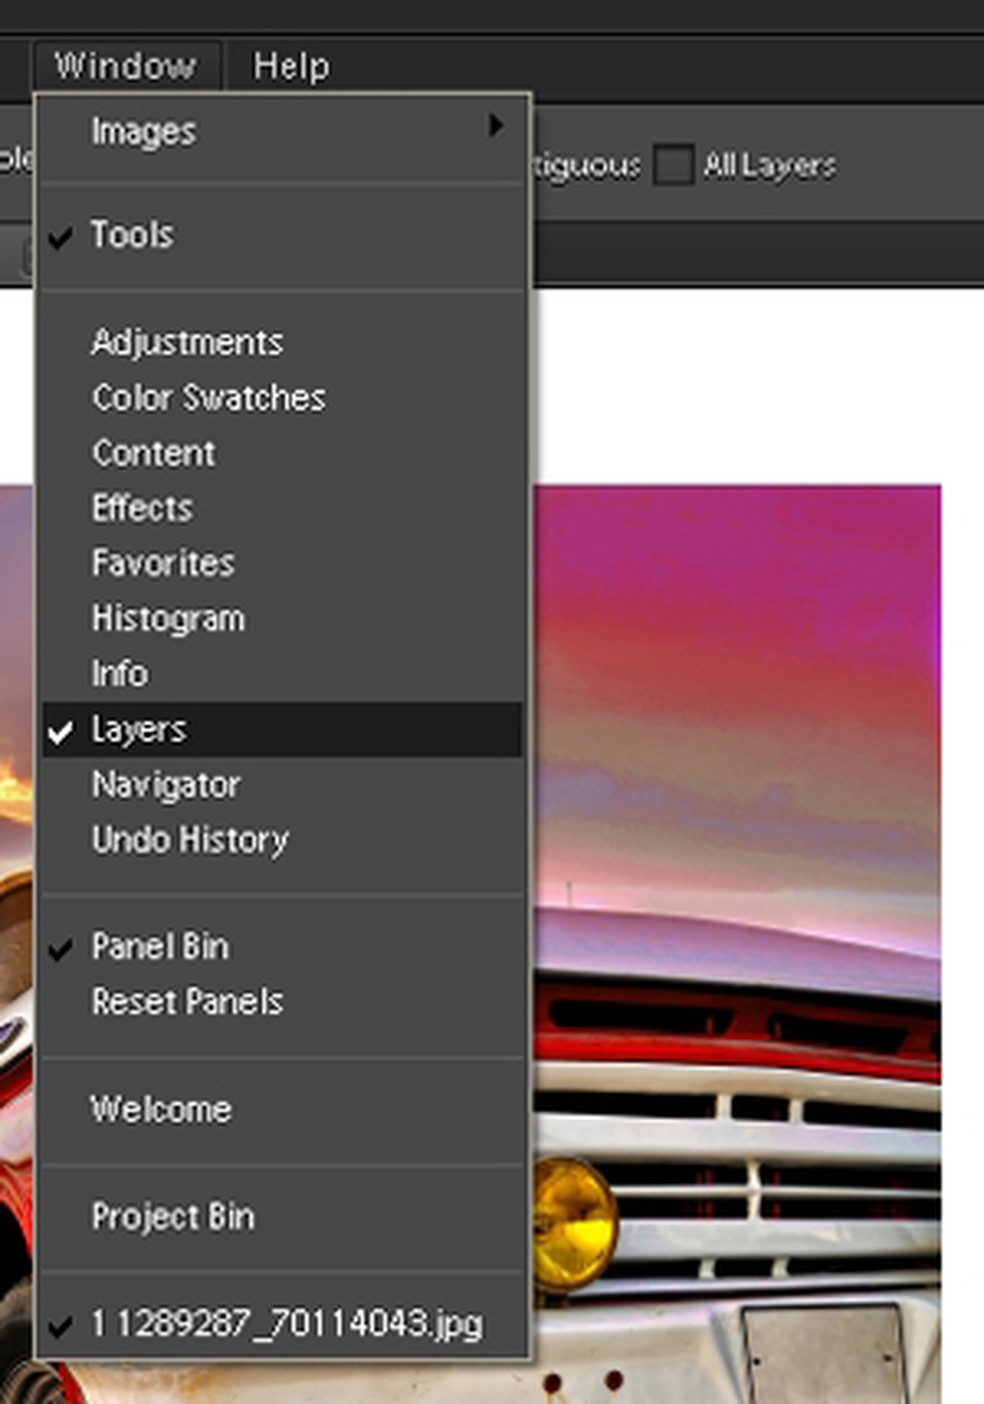Open the Content panel
Viewport: 984px width, 1404px height.
[153, 453]
